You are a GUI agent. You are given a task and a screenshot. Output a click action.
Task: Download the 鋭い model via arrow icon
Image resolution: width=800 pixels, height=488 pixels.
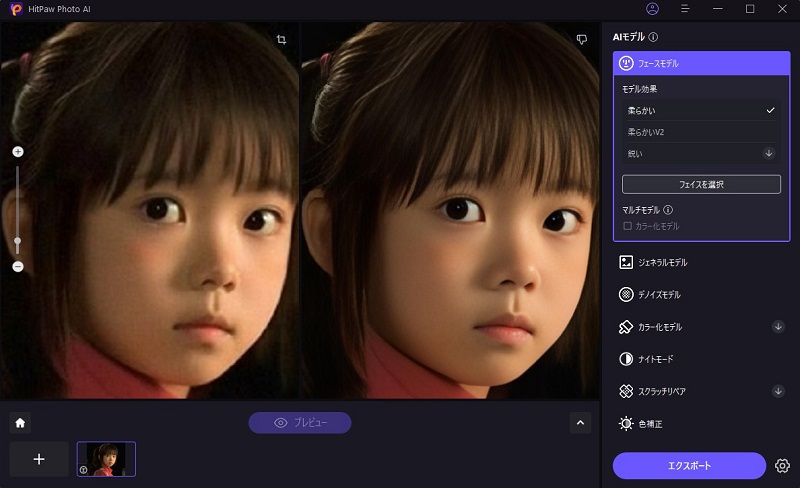(x=768, y=153)
